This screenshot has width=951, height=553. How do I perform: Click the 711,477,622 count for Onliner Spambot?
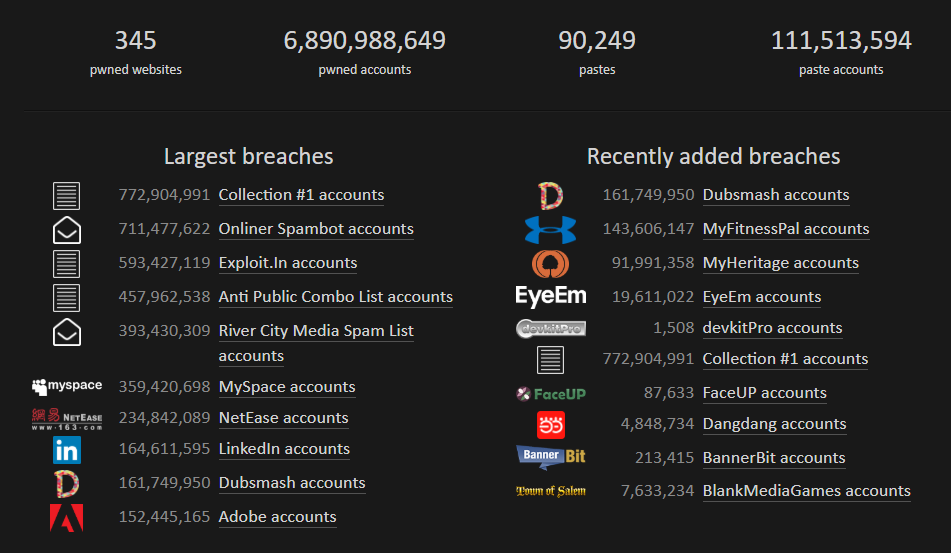point(164,229)
